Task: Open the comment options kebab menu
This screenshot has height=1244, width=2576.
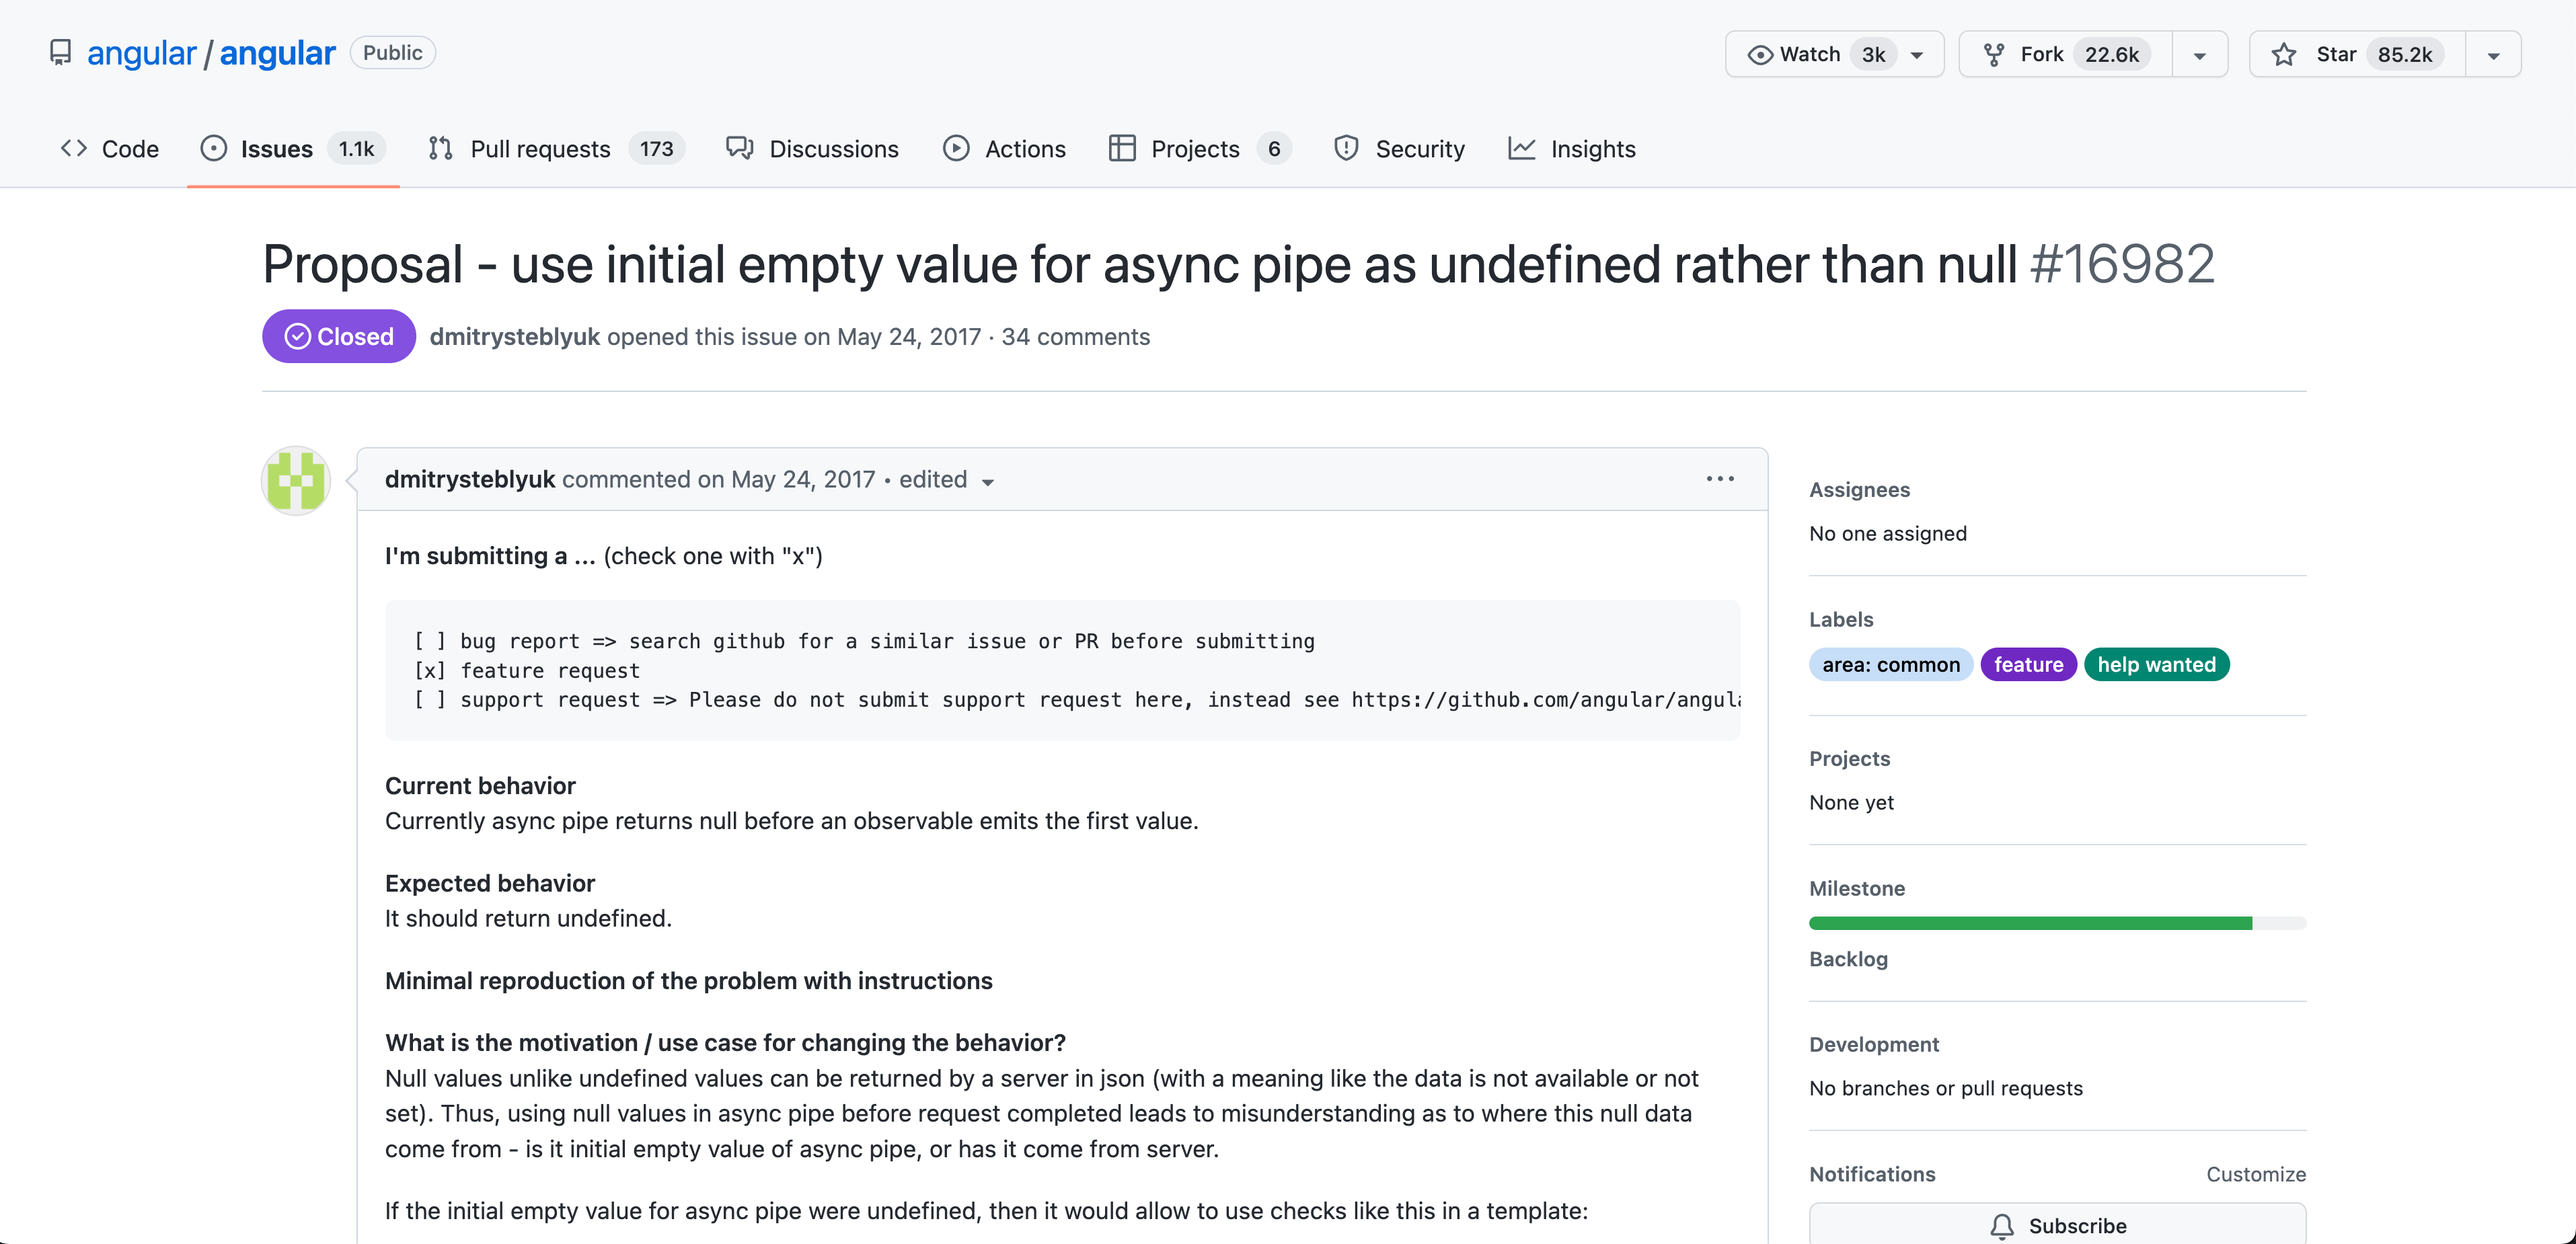Action: 1720,479
